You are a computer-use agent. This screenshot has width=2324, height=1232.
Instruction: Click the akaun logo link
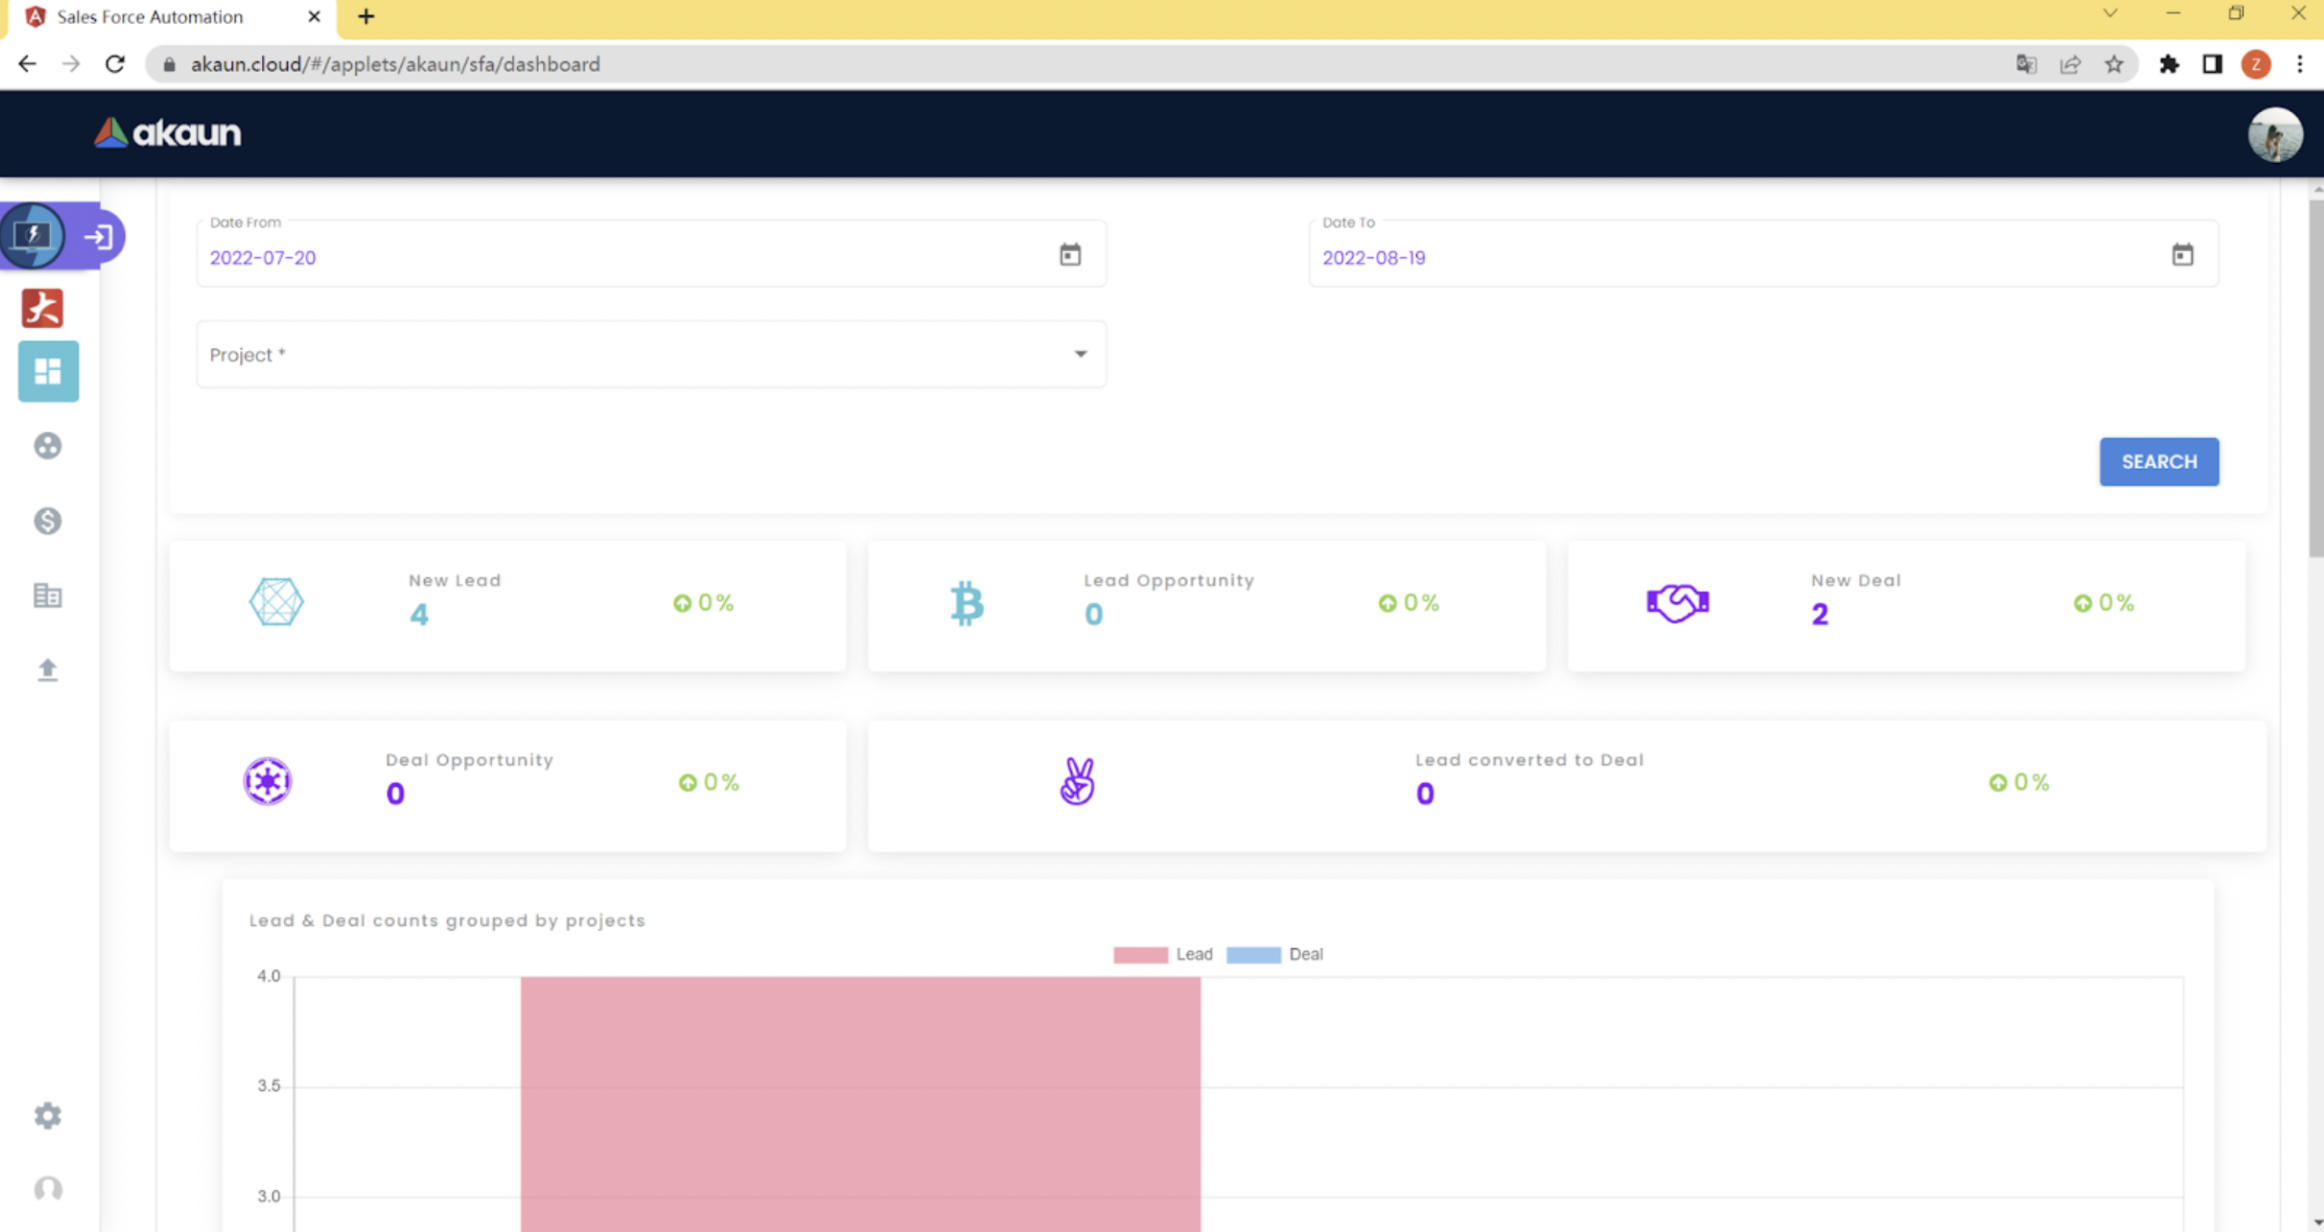click(x=168, y=133)
